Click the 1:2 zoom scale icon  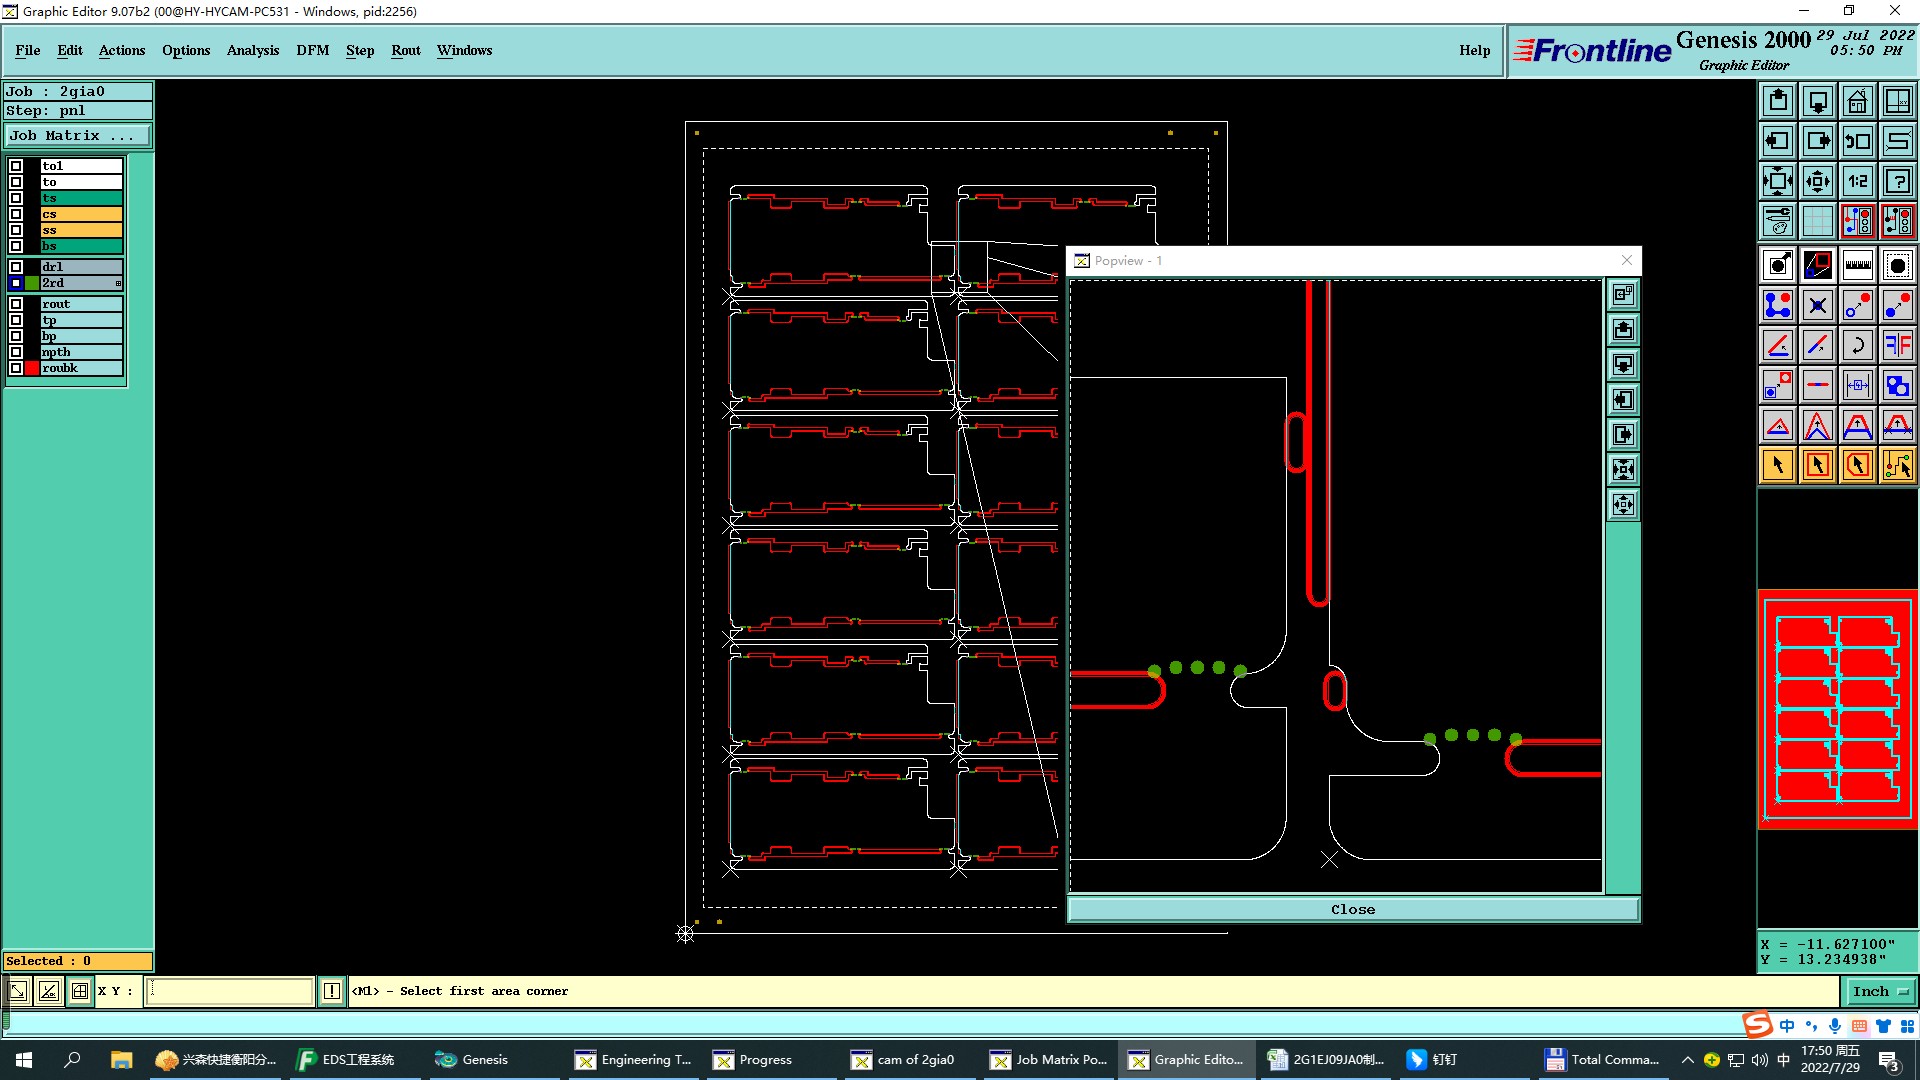(1857, 181)
